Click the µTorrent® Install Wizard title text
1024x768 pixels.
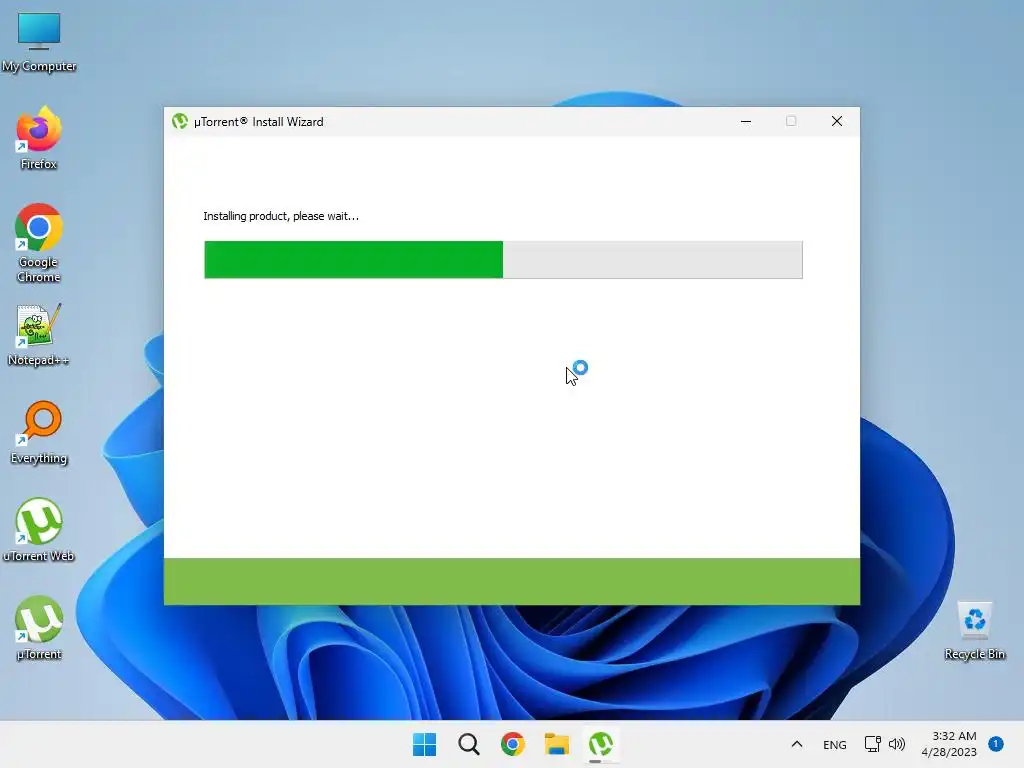click(259, 122)
